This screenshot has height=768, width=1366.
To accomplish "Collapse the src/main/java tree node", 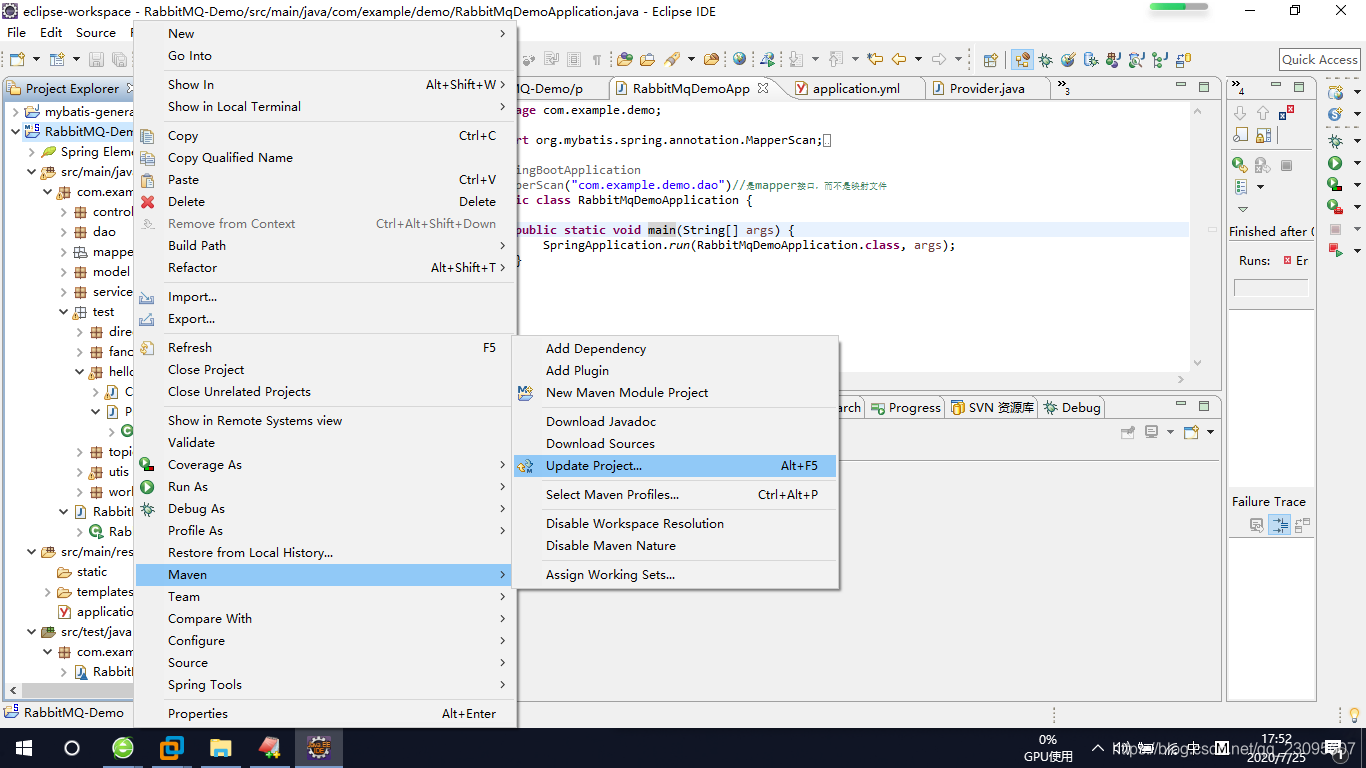I will (x=31, y=171).
